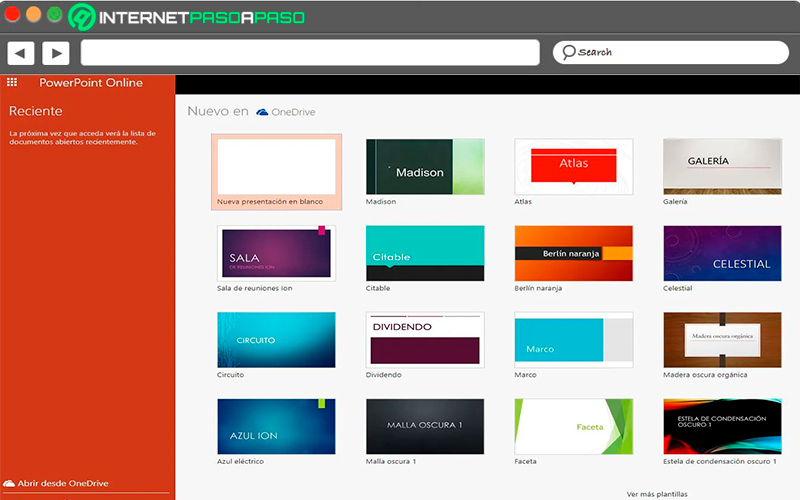Open Abrir desde OneDrive link

63,483
